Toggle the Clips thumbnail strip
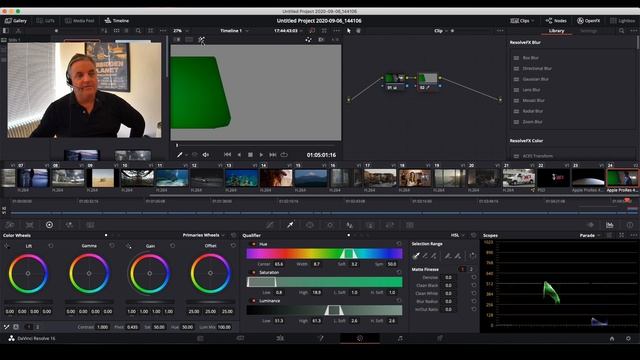 click(x=522, y=21)
